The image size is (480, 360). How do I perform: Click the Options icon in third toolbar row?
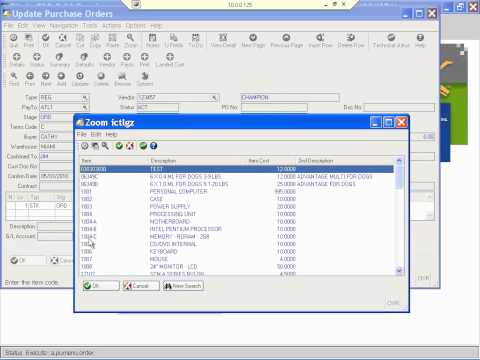coord(145,76)
